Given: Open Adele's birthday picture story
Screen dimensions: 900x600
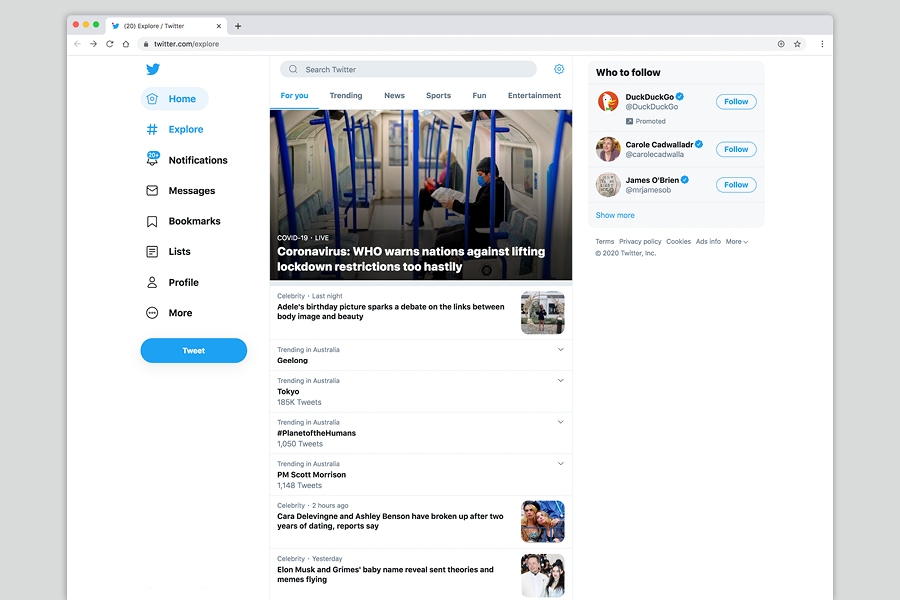Looking at the screenshot, I should 391,311.
